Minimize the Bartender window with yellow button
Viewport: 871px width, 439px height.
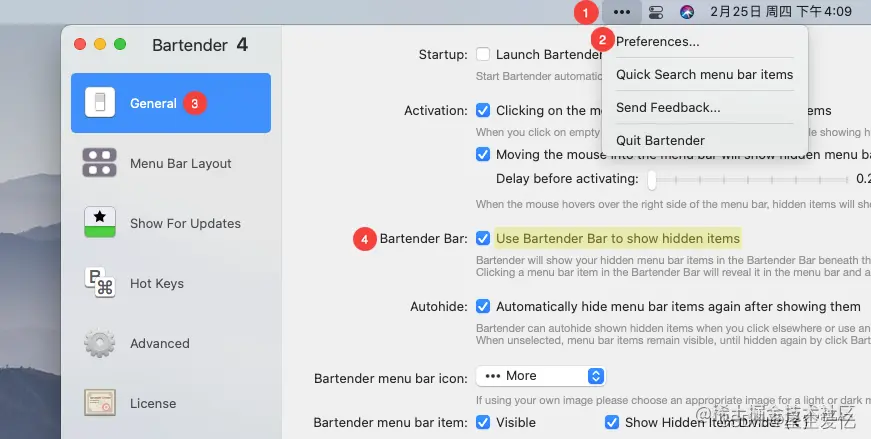click(100, 44)
